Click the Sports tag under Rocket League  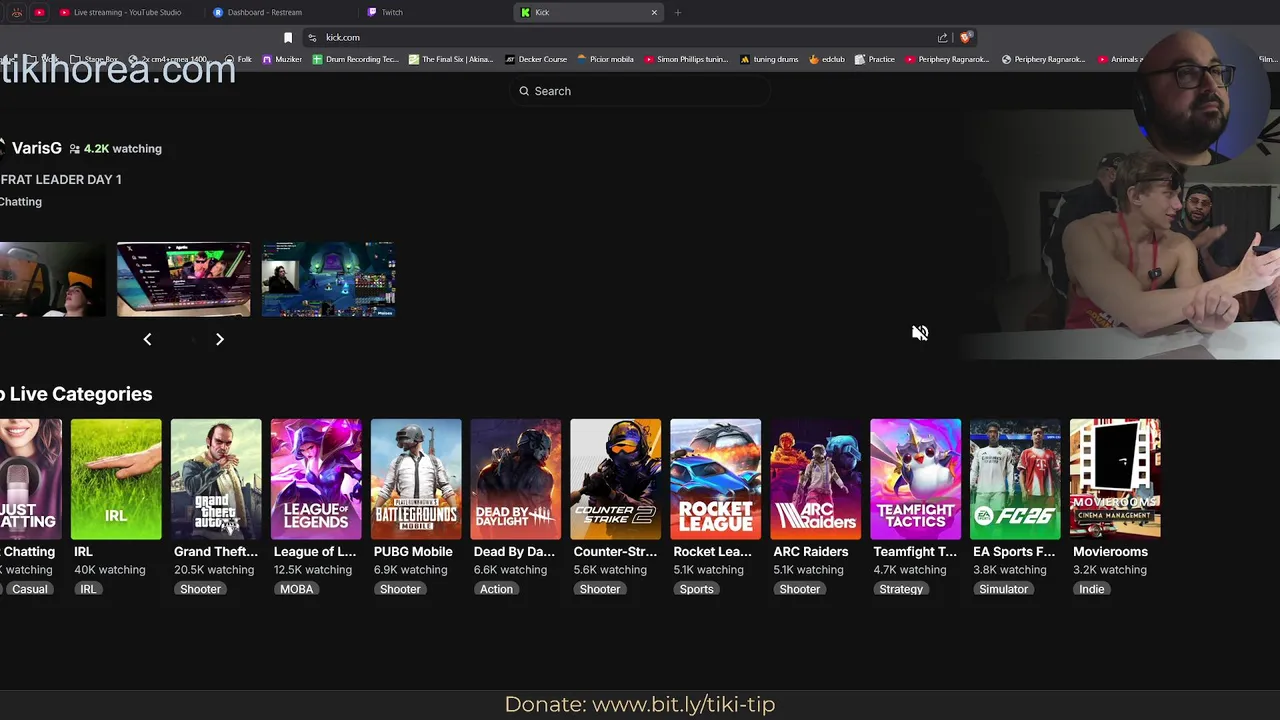[x=696, y=589]
